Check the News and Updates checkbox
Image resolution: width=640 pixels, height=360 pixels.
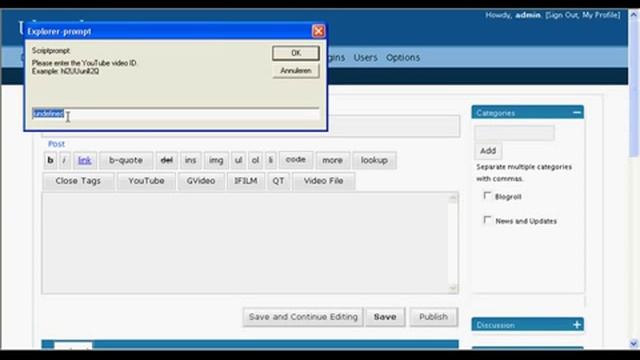pyautogui.click(x=487, y=220)
